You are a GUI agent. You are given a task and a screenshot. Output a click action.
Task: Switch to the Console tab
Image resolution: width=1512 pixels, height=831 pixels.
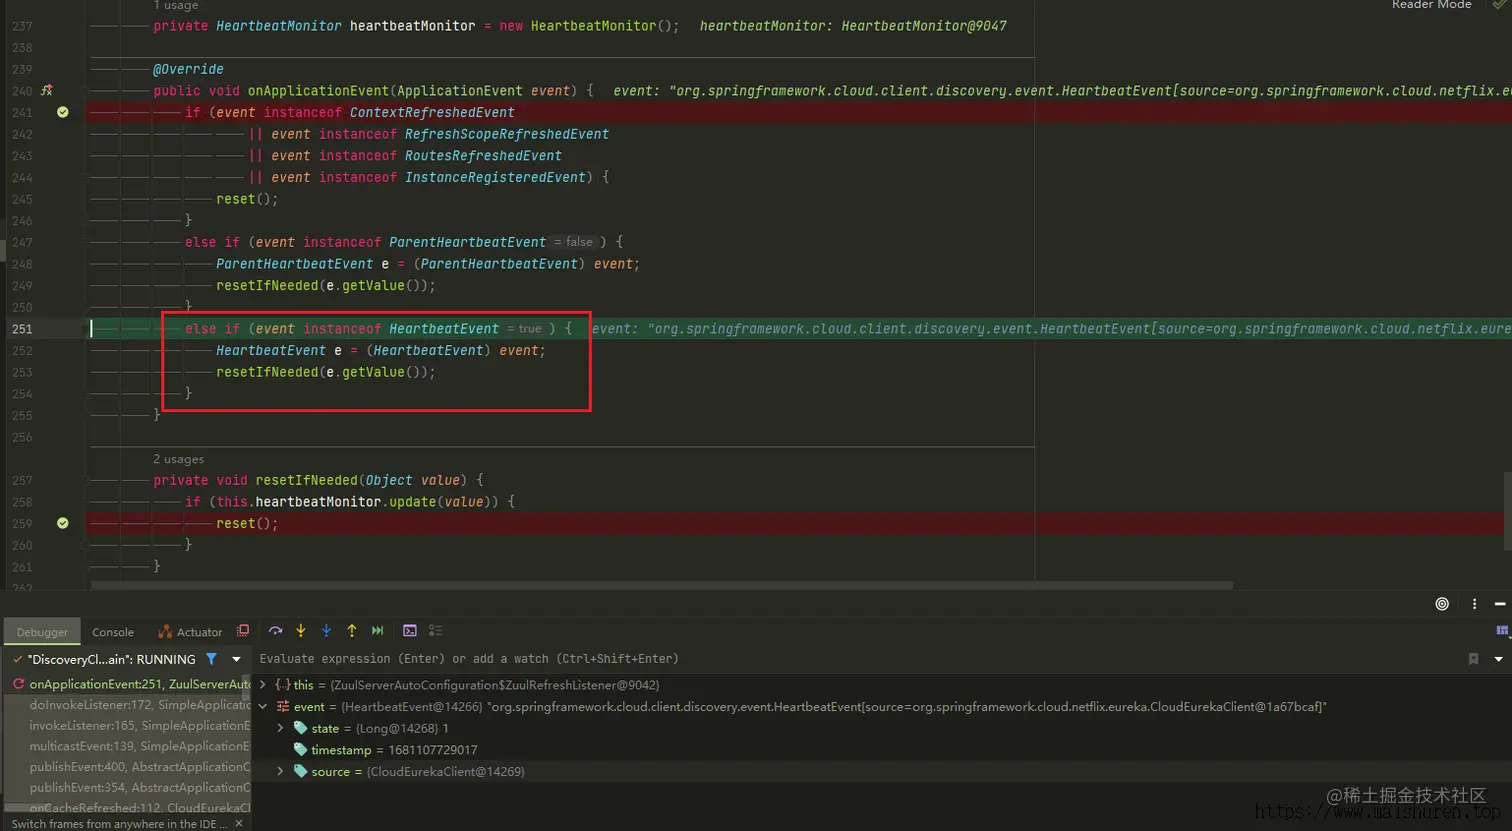(113, 632)
